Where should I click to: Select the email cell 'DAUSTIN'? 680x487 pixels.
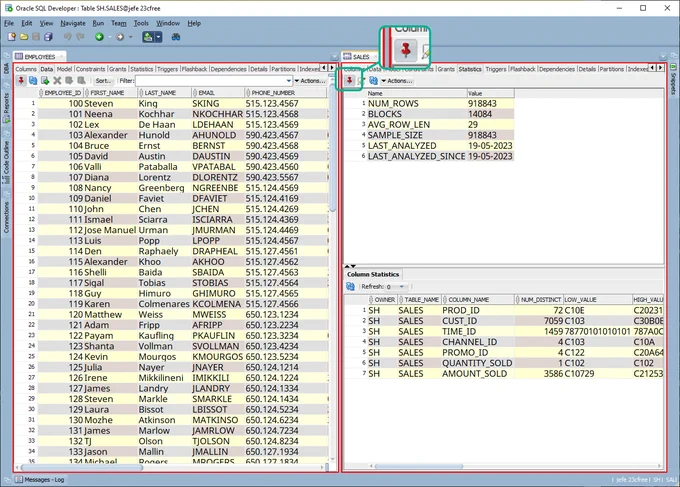point(218,156)
